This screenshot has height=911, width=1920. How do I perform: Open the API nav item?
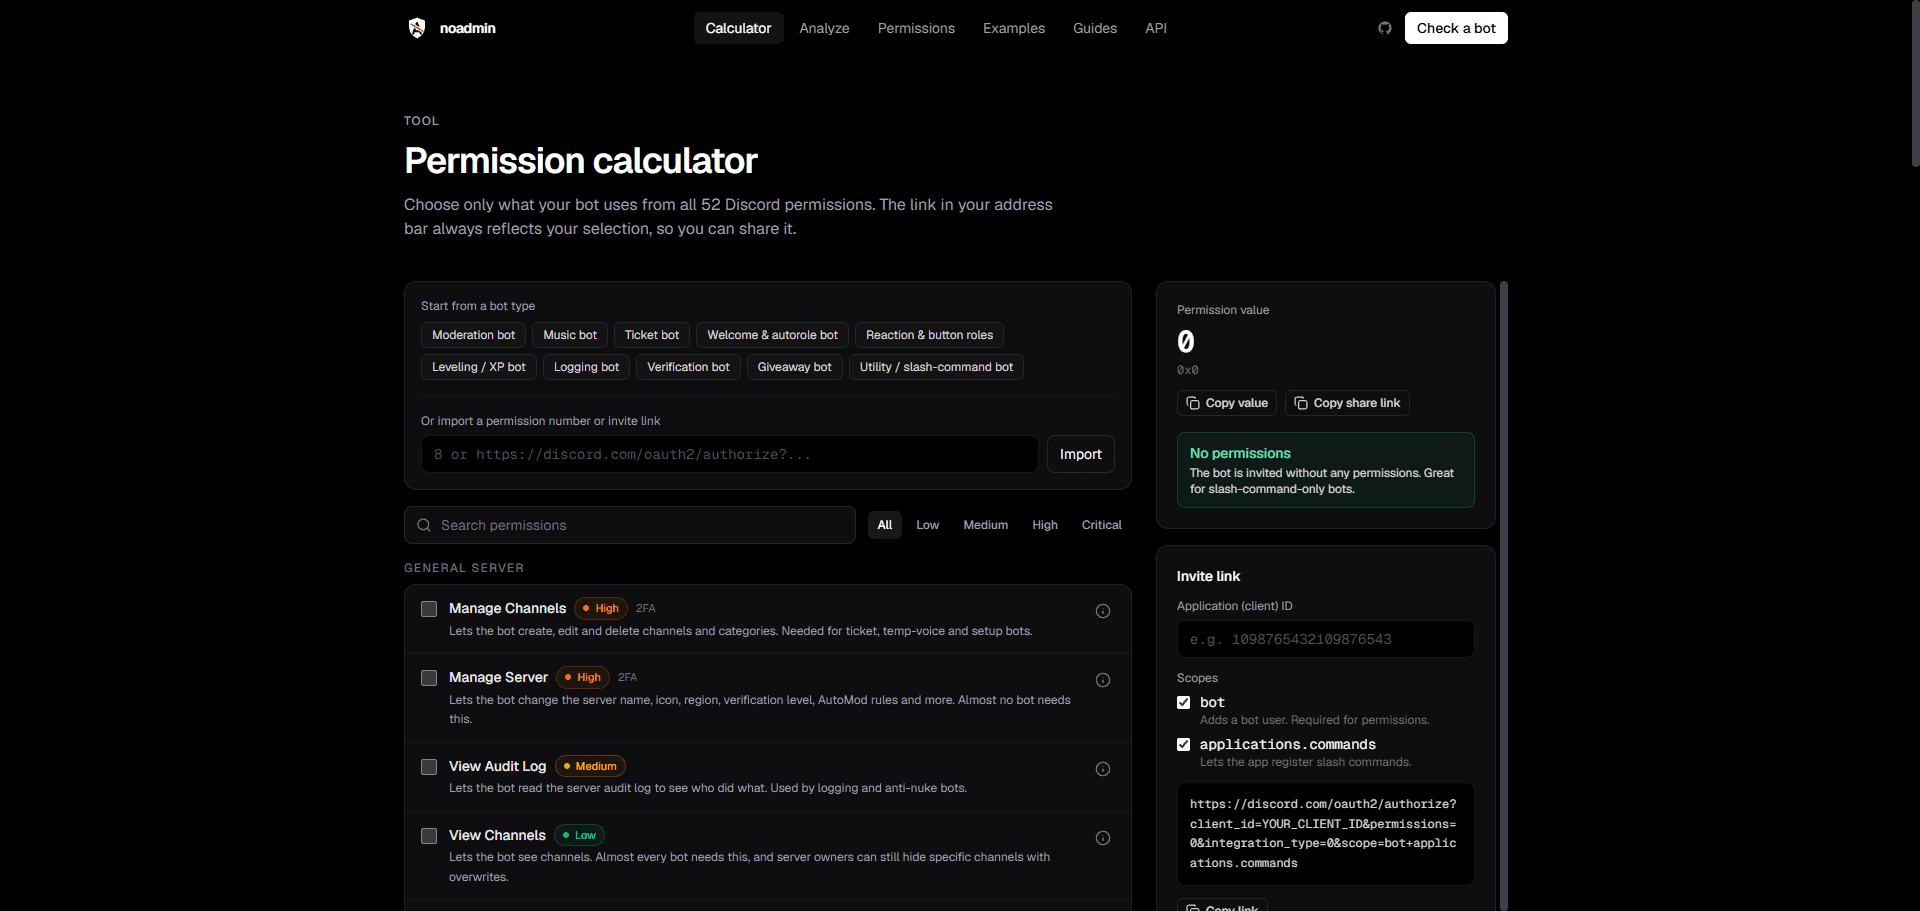(1156, 28)
